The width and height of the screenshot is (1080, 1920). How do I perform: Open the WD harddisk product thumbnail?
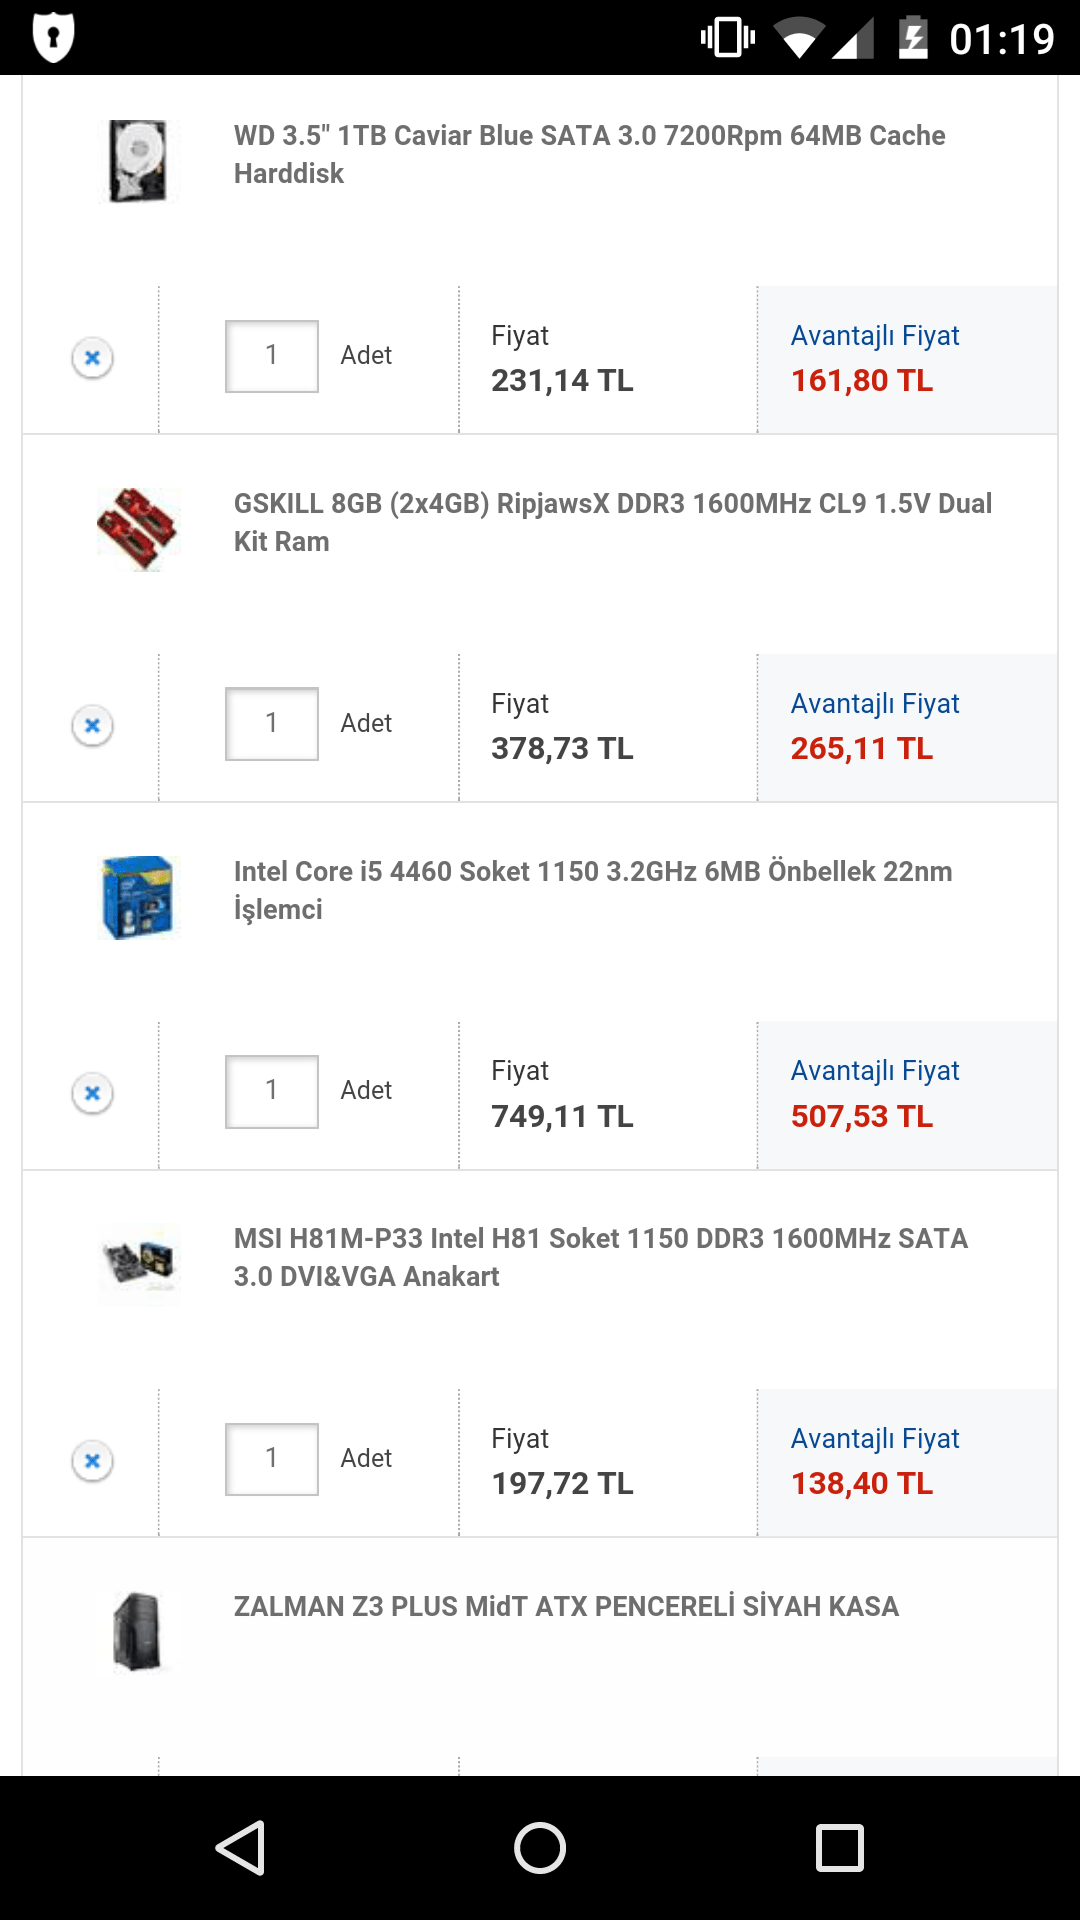(x=138, y=161)
